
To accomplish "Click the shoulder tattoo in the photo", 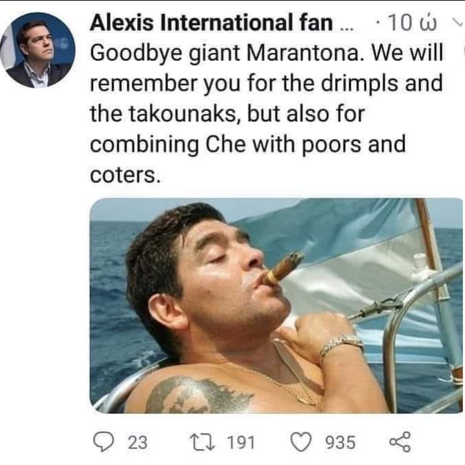I will click(199, 395).
